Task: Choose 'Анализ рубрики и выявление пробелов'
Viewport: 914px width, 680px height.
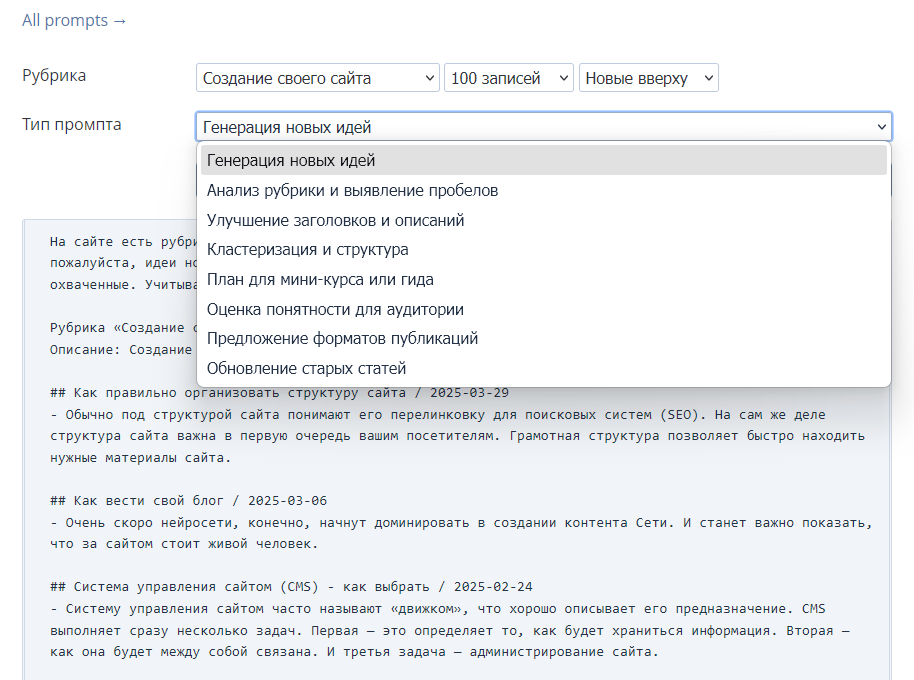Action: 544,191
